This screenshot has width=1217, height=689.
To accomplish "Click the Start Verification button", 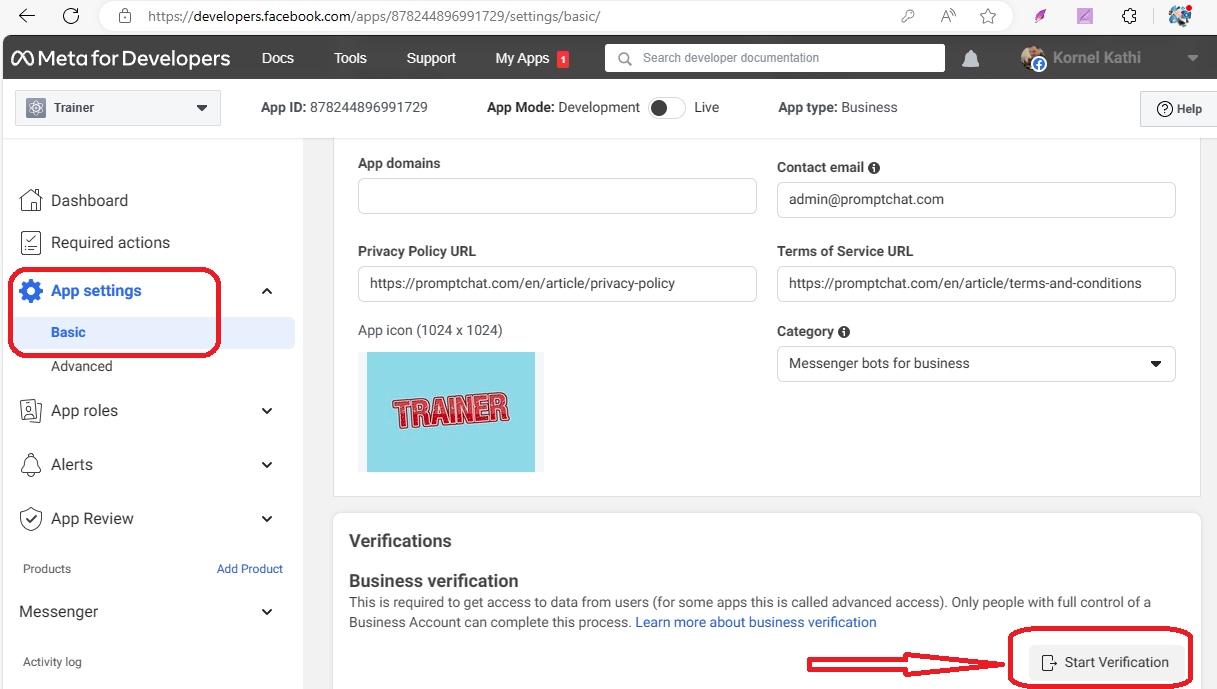I will 1106,662.
